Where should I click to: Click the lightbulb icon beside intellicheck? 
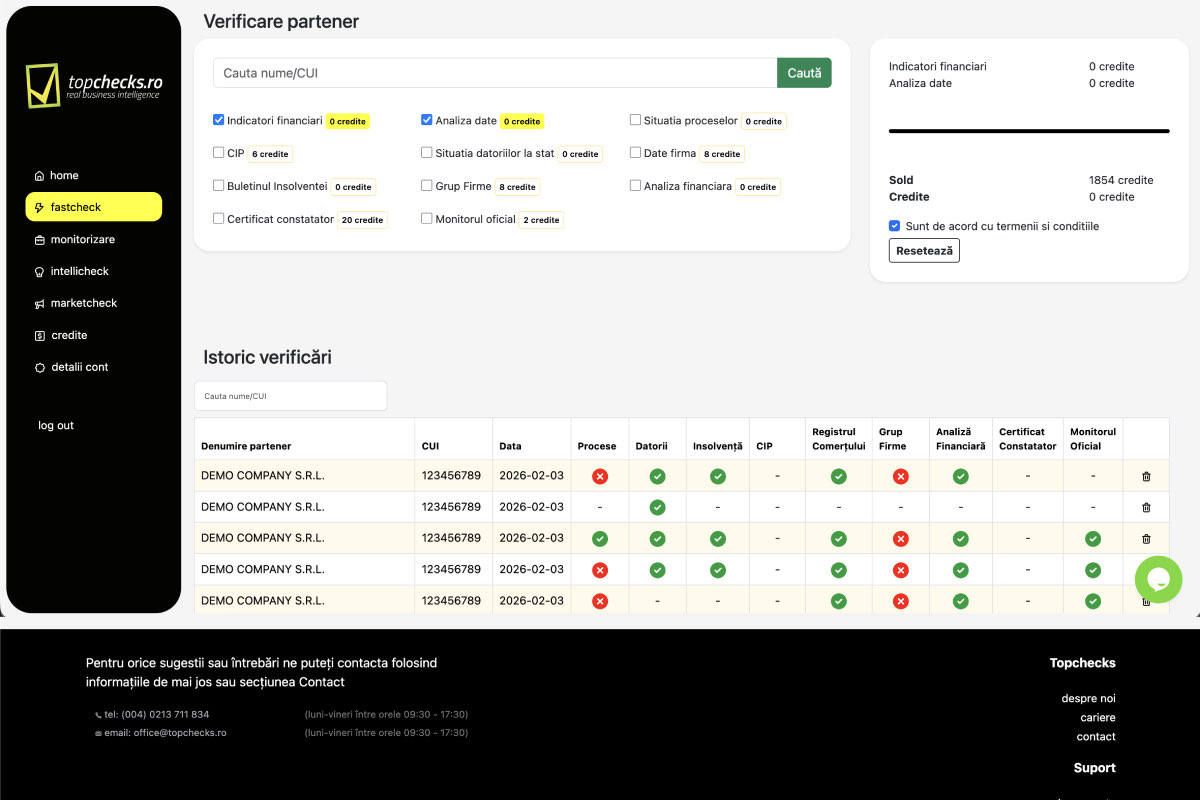point(39,272)
